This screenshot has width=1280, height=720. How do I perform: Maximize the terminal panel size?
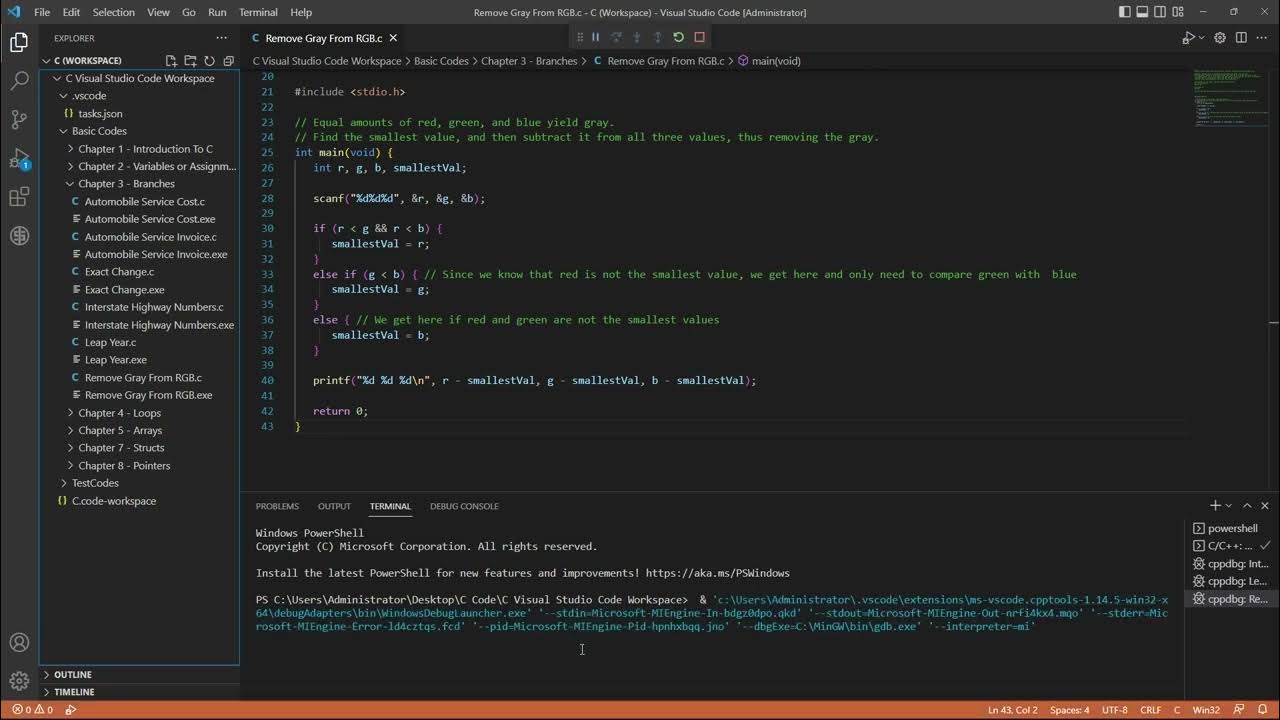click(x=1249, y=506)
